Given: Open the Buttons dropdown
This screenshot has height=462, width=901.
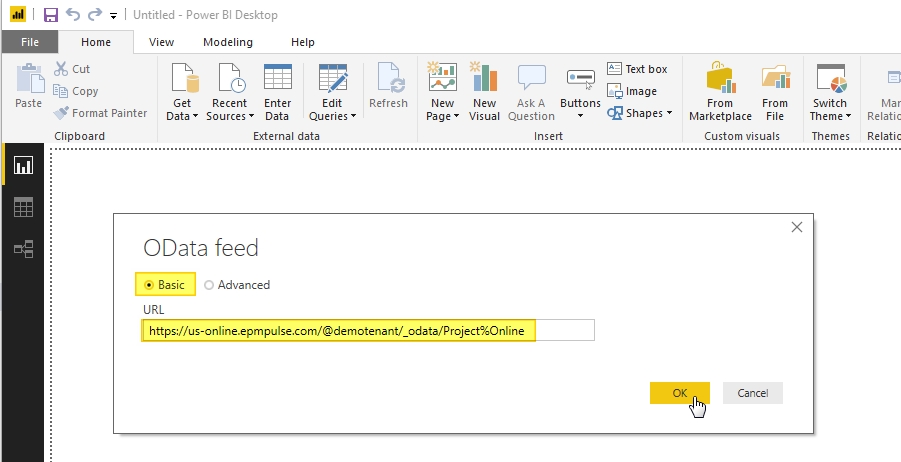Looking at the screenshot, I should (x=580, y=92).
